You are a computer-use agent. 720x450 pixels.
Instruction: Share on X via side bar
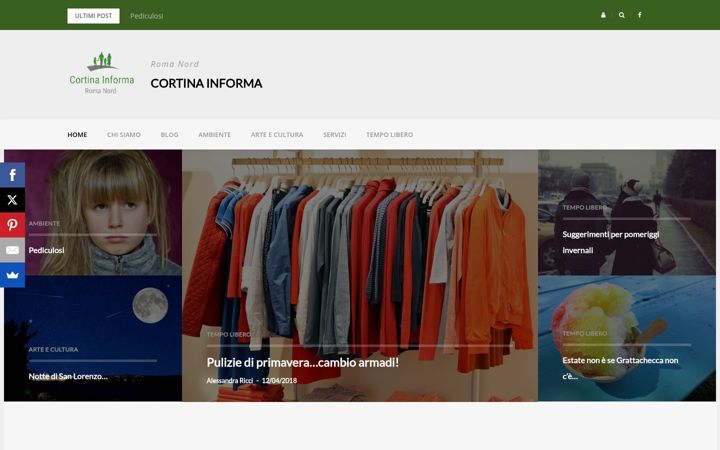pyautogui.click(x=12, y=200)
